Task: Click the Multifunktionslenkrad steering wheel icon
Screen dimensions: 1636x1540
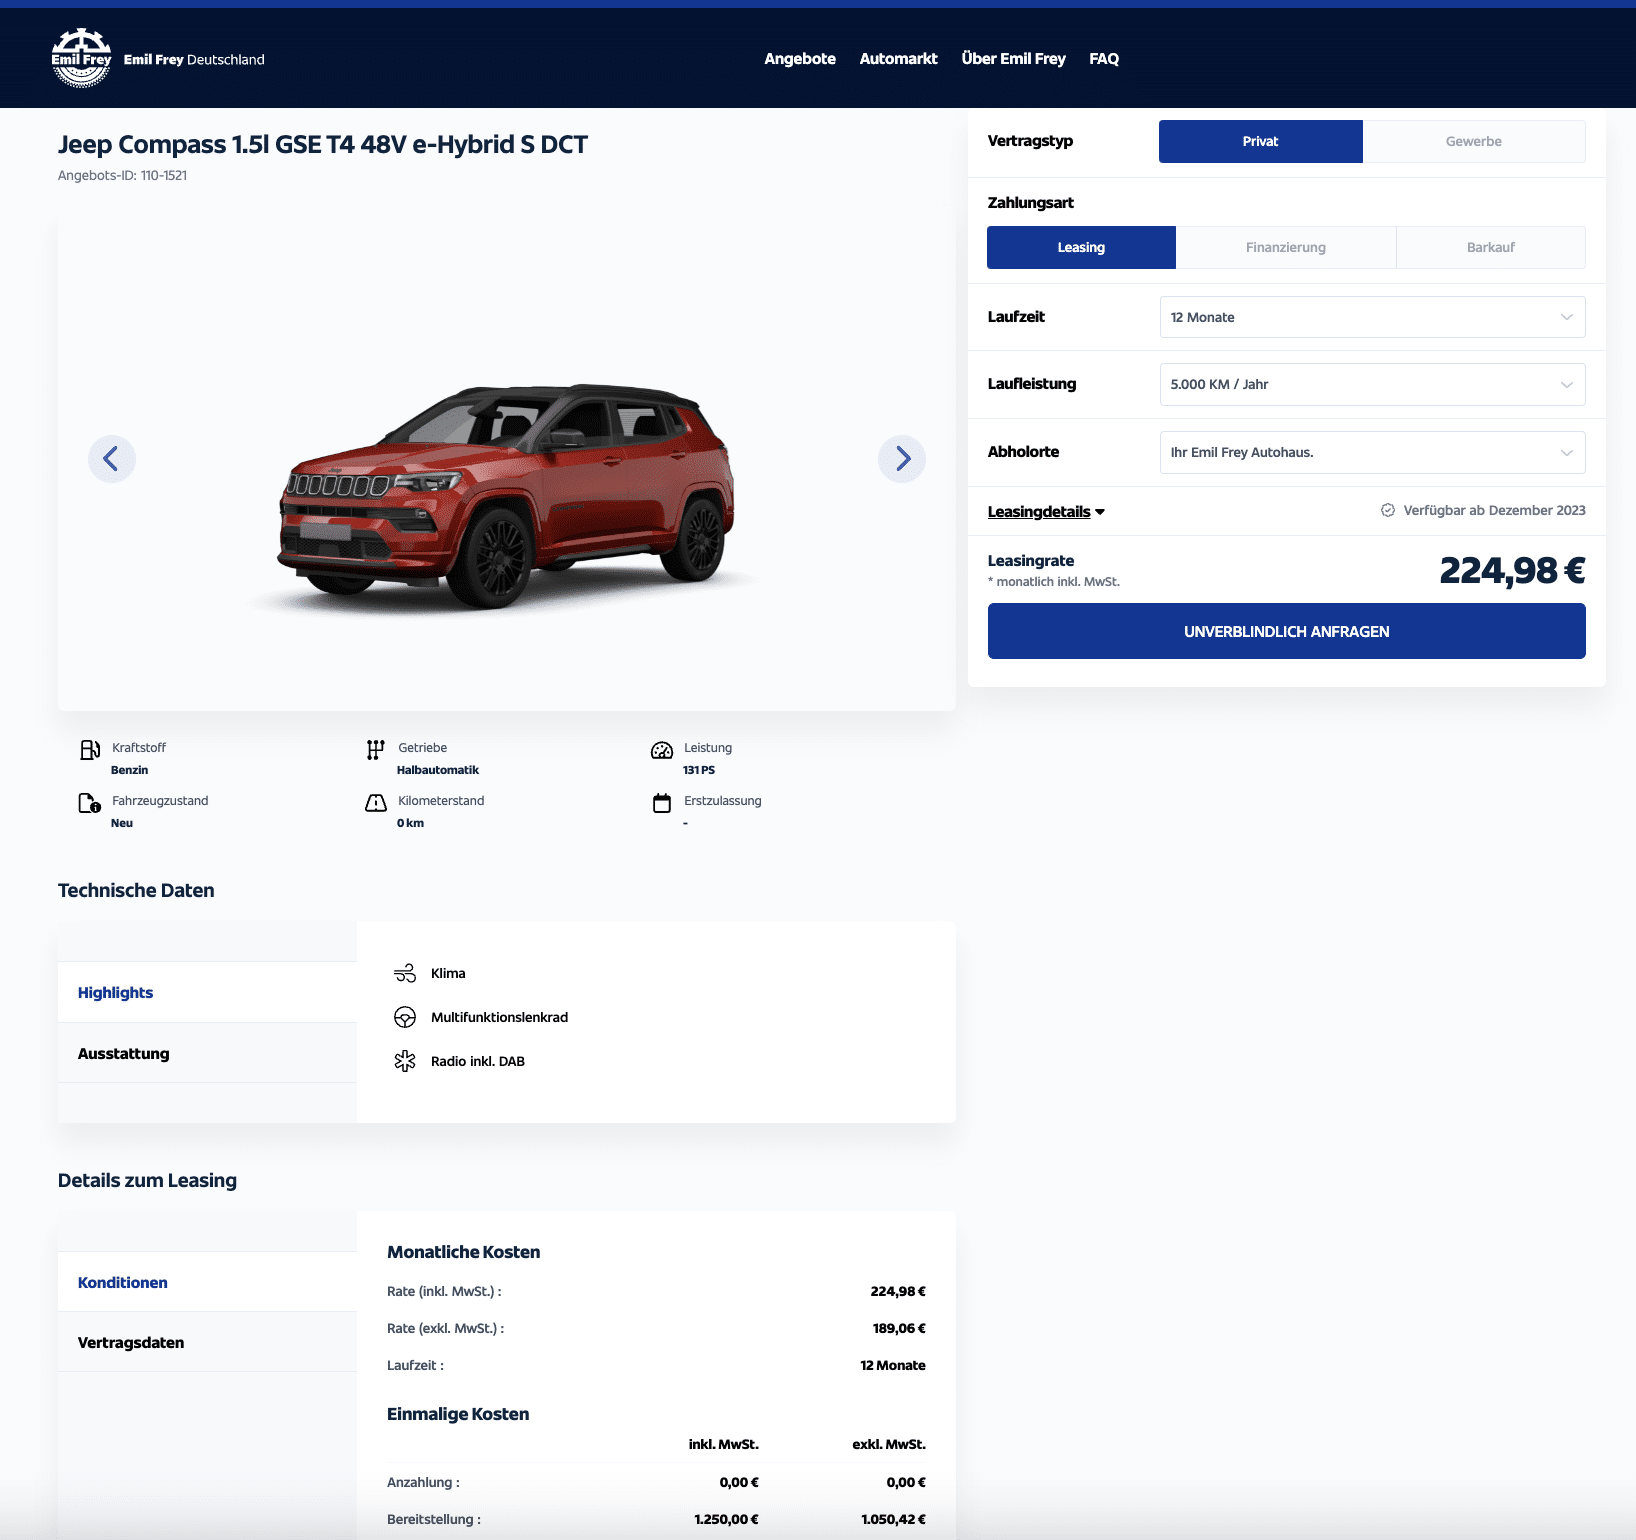Action: (x=405, y=1017)
